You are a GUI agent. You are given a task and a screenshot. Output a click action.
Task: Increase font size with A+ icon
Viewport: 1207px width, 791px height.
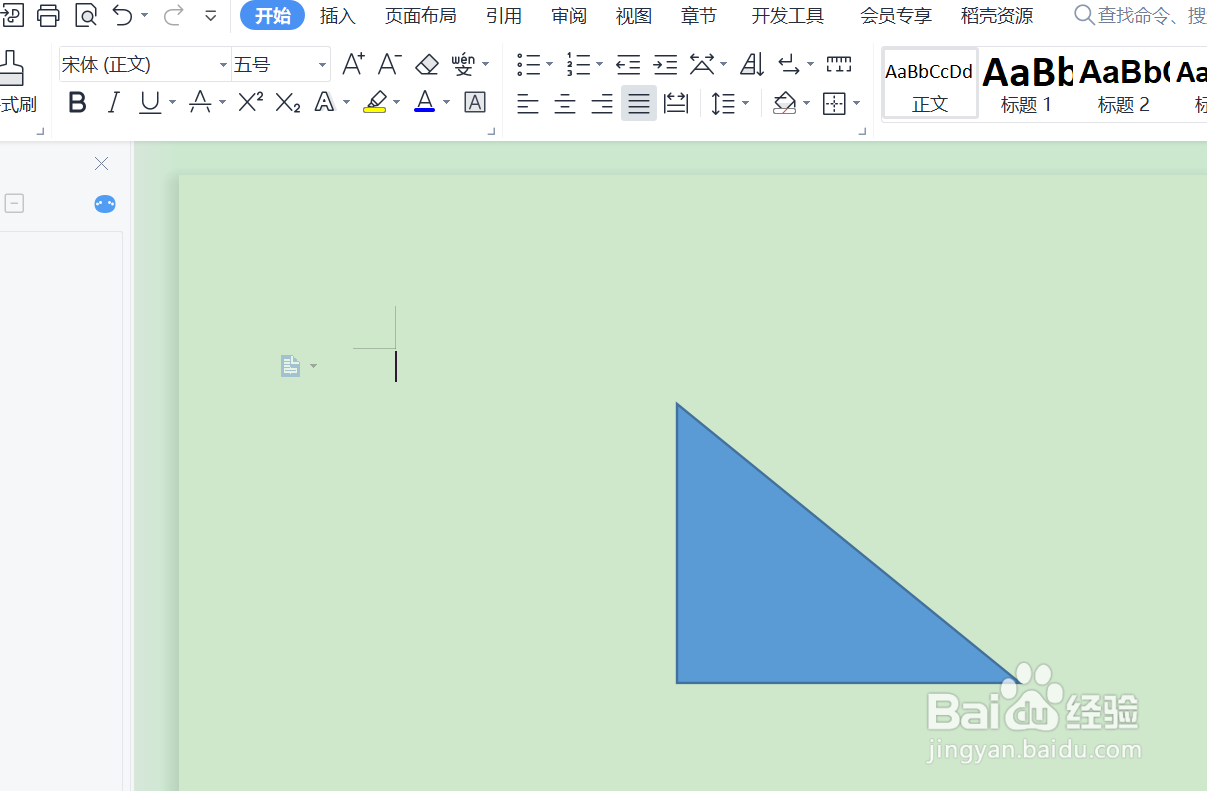tap(353, 65)
